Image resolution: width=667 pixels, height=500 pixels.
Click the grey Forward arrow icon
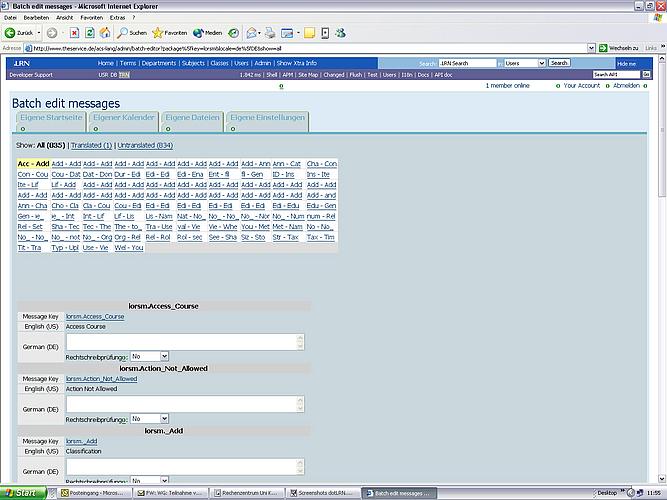coord(52,33)
